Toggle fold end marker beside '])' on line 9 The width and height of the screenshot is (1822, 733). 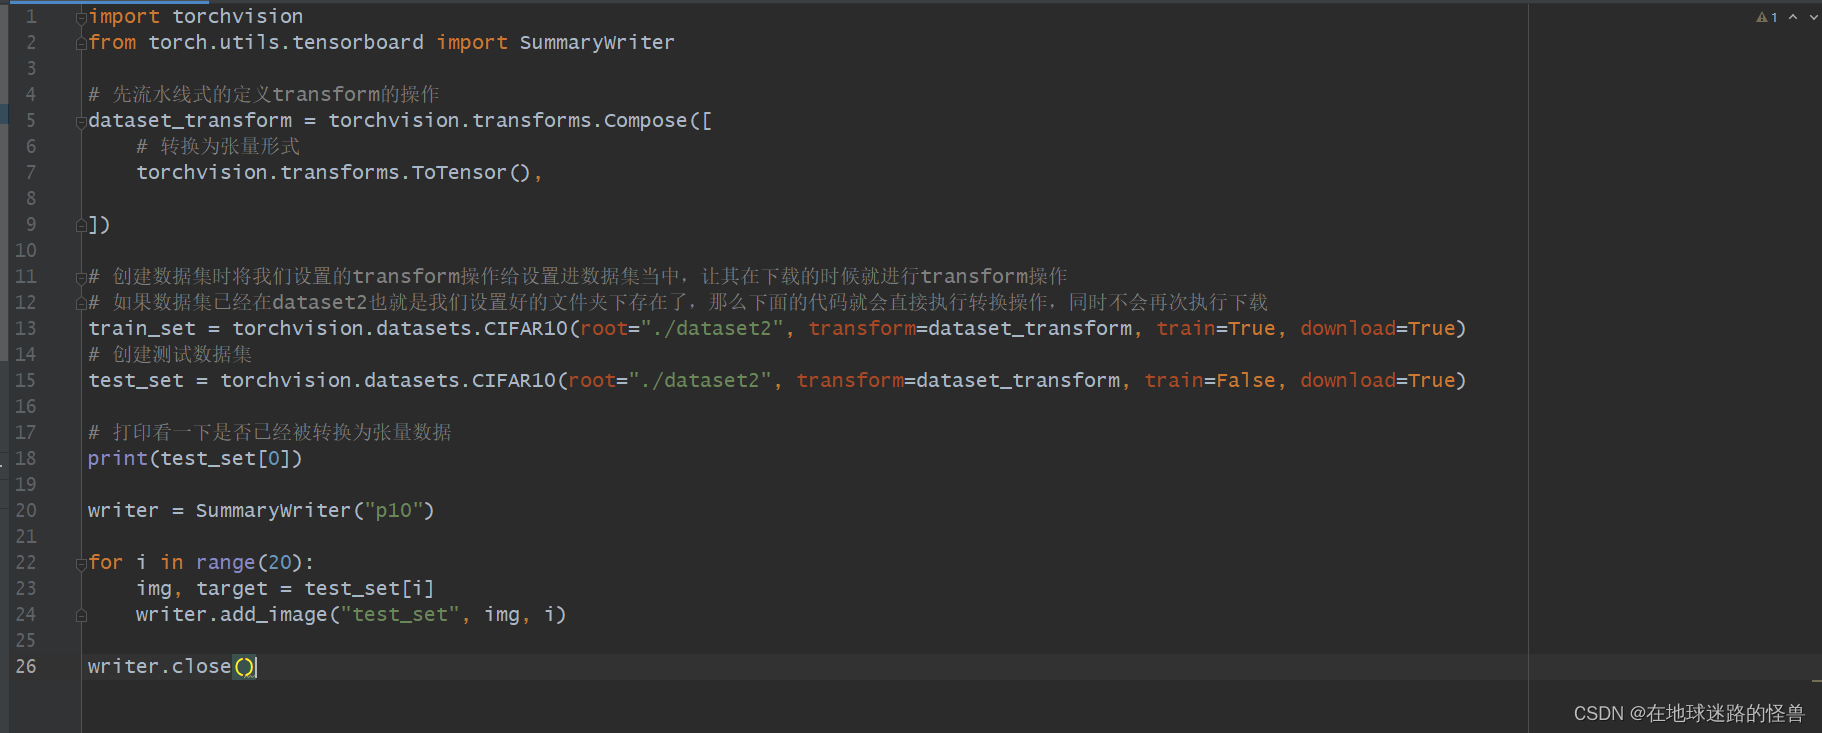81,225
